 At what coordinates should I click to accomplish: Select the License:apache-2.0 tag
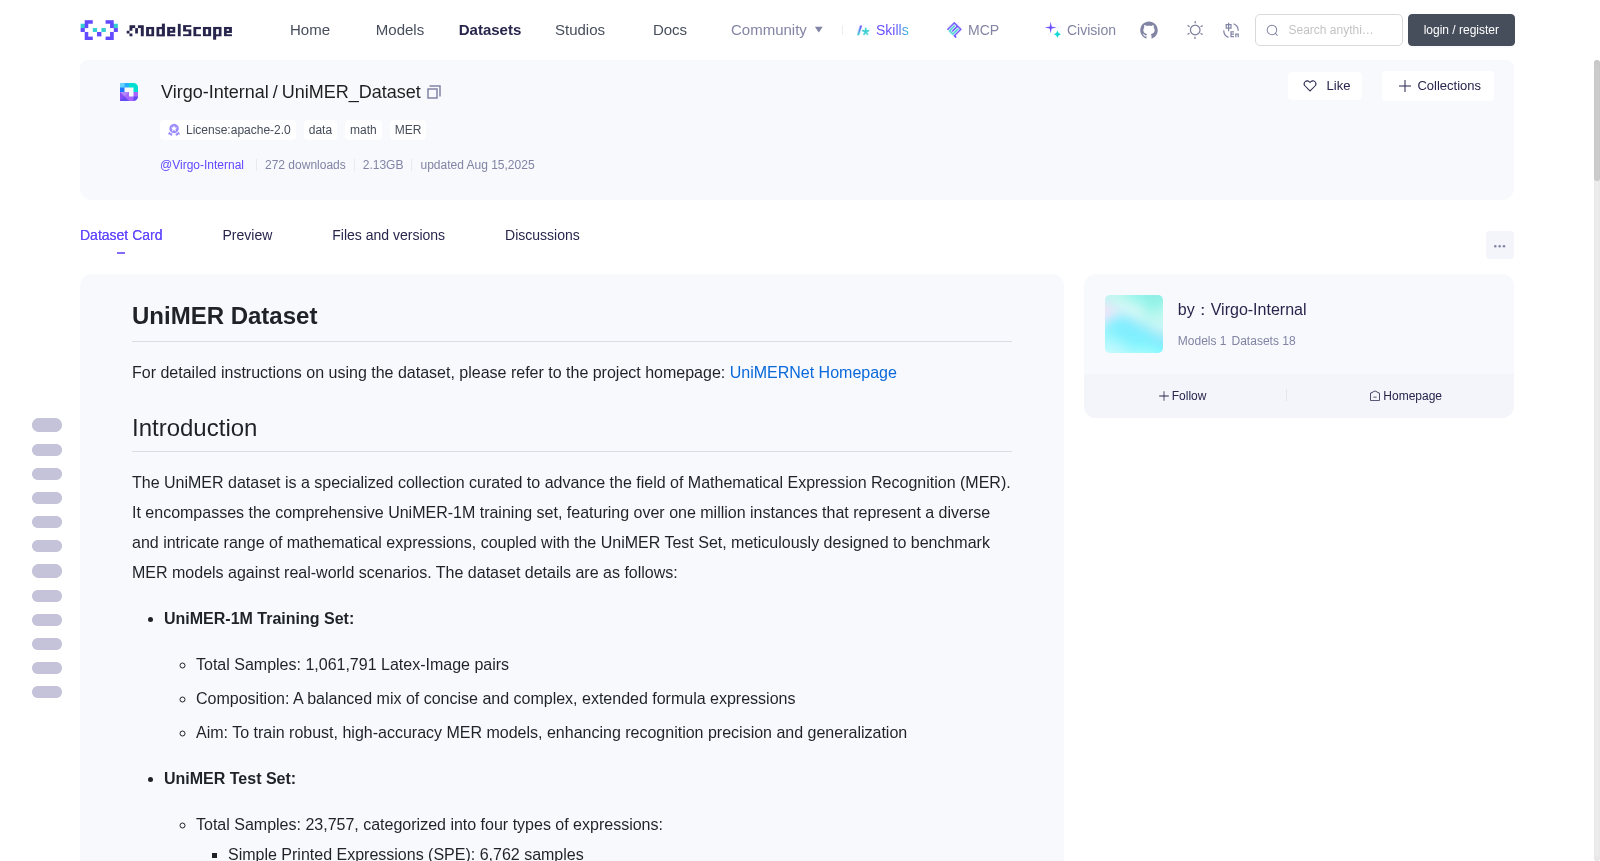[x=229, y=130]
